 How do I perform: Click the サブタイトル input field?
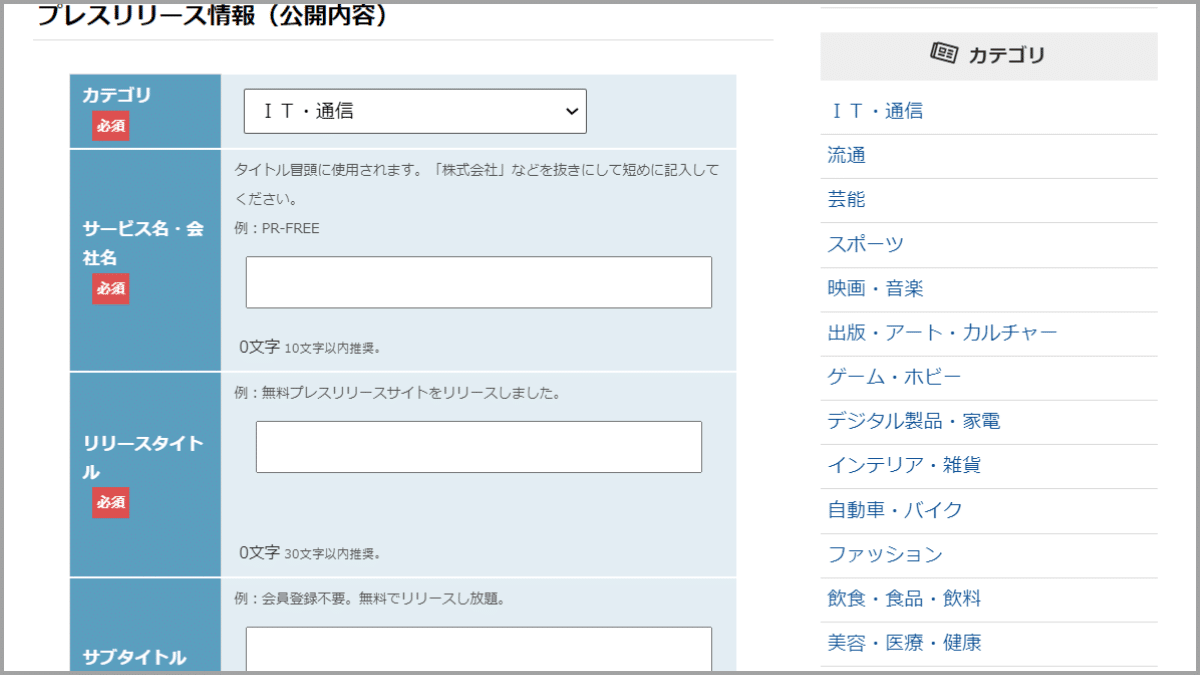click(478, 650)
